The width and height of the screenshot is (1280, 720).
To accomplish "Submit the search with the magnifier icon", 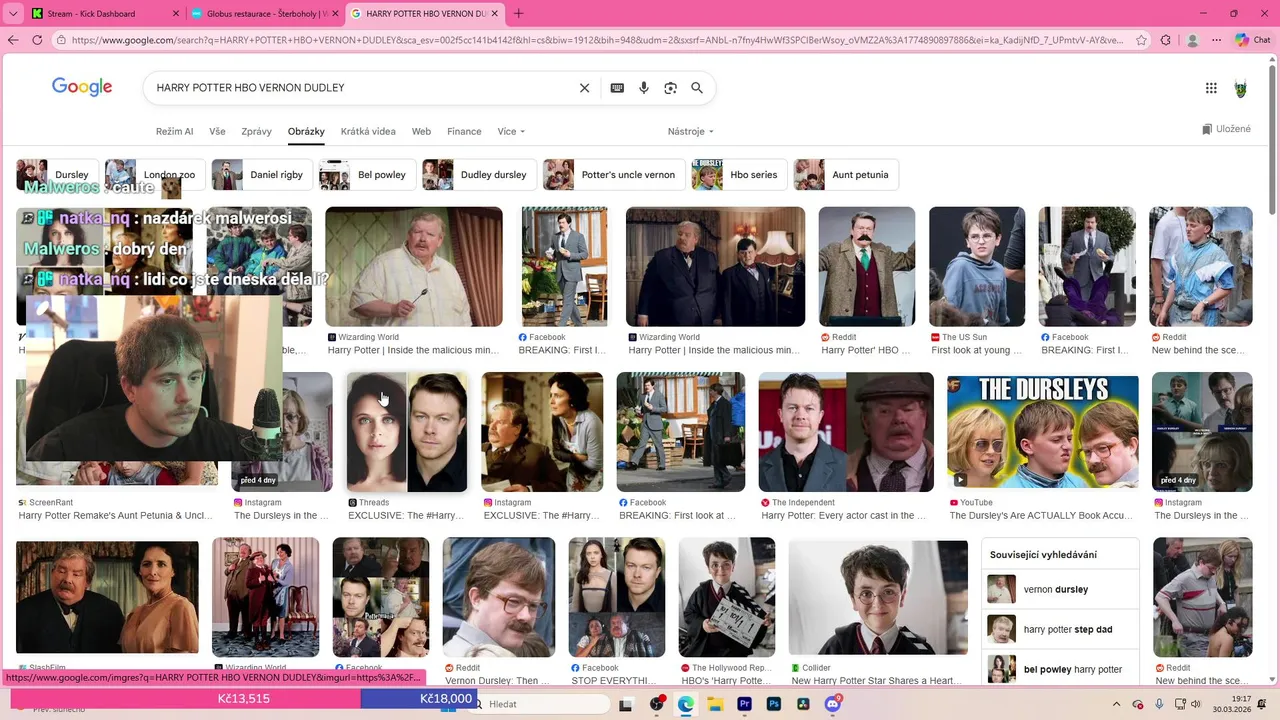I will [697, 88].
